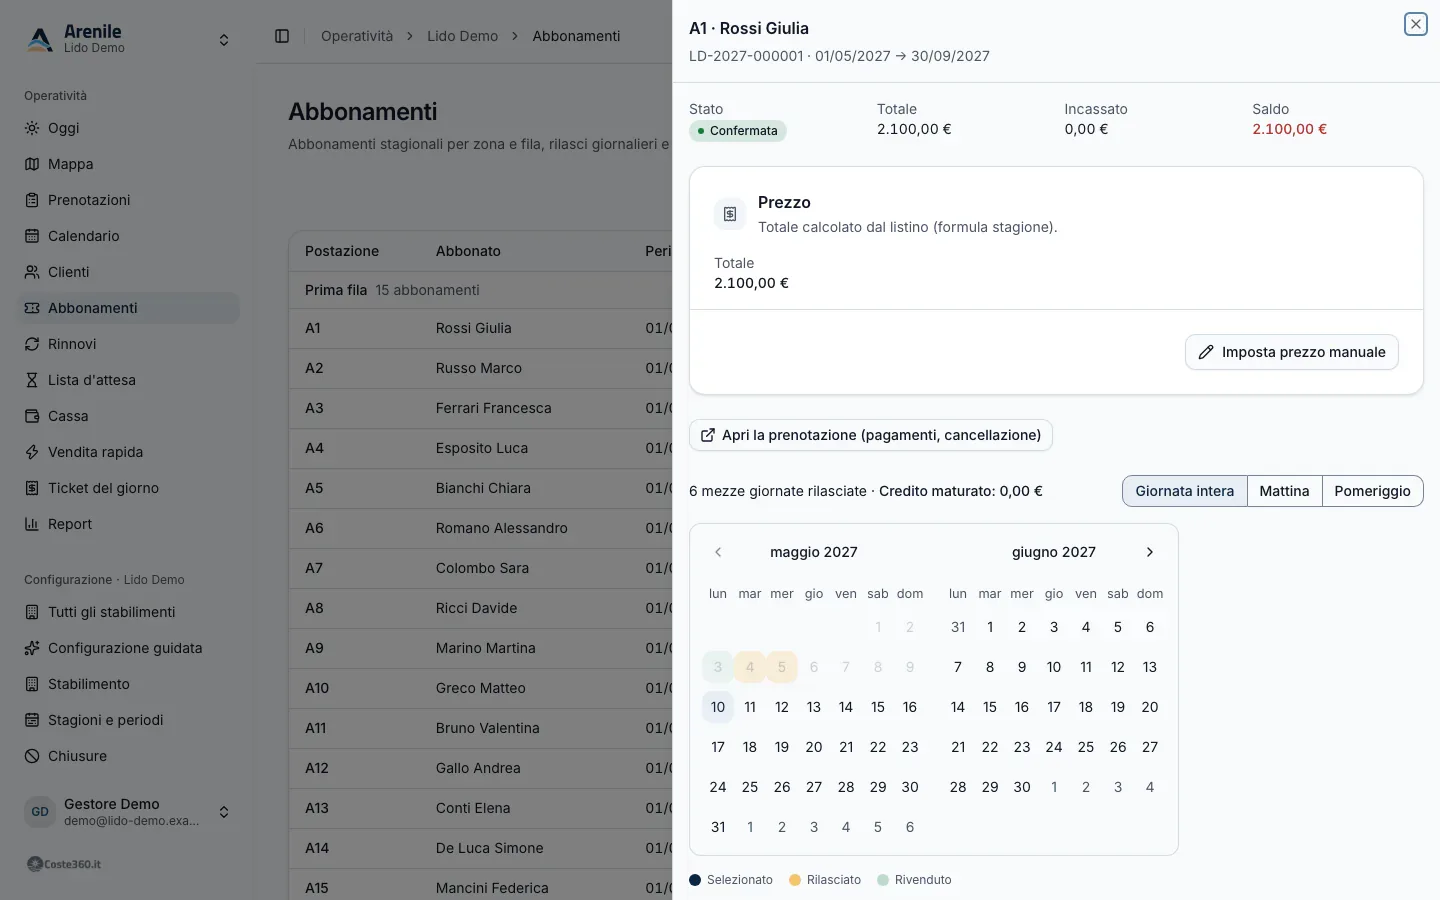Select the released day 4 maggio

(750, 667)
